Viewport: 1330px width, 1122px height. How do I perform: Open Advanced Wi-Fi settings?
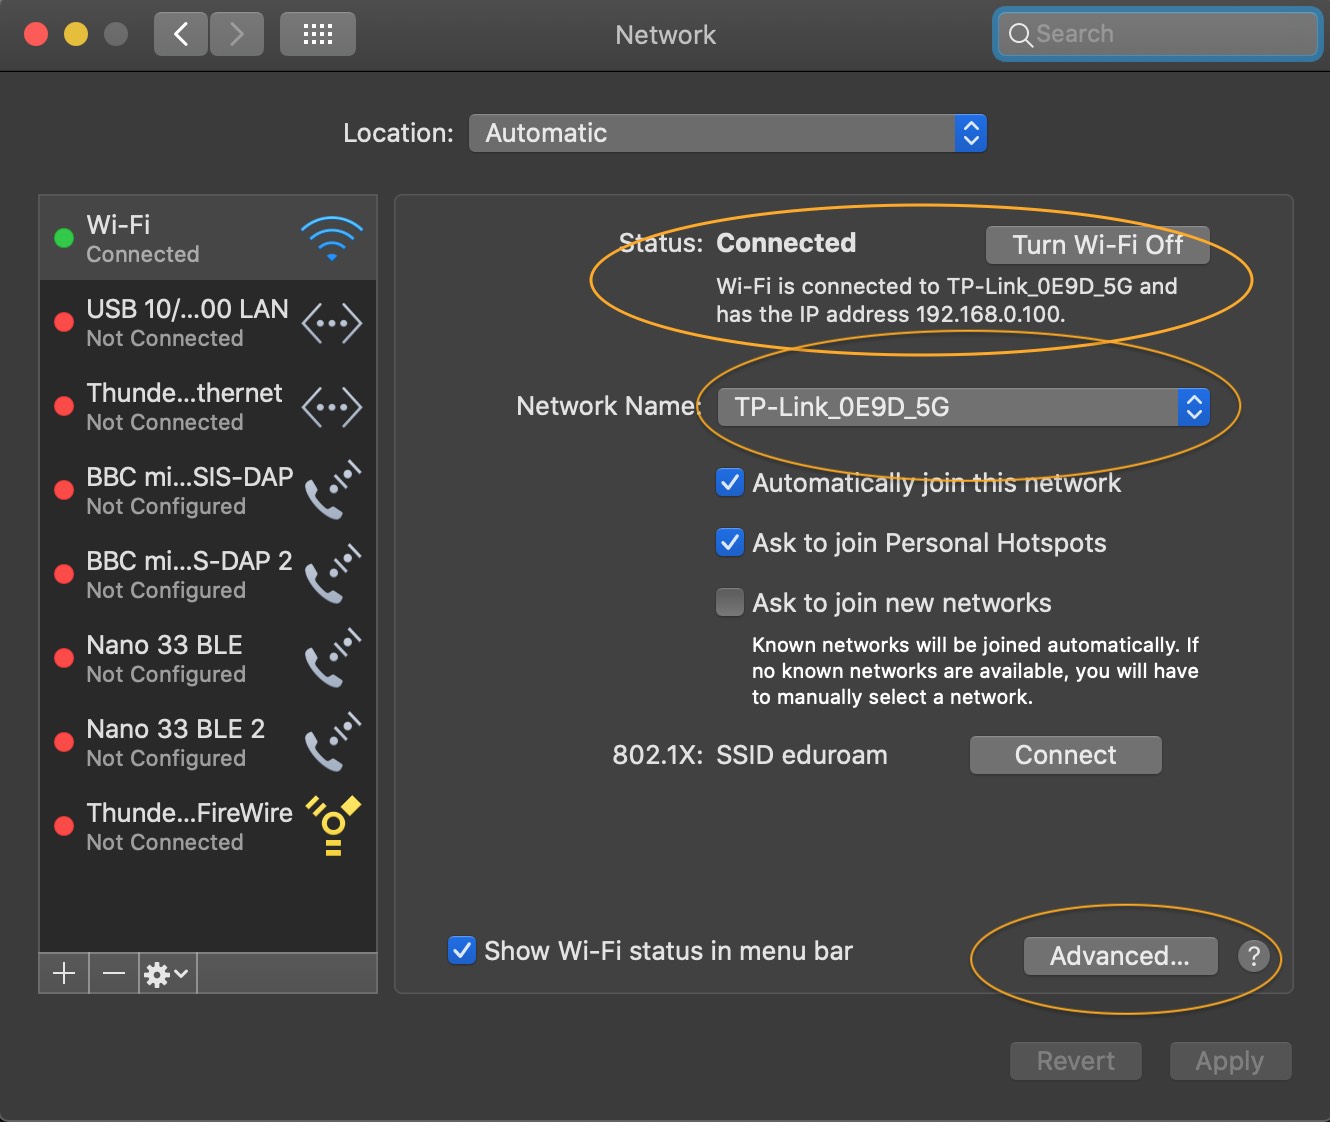click(x=1120, y=956)
